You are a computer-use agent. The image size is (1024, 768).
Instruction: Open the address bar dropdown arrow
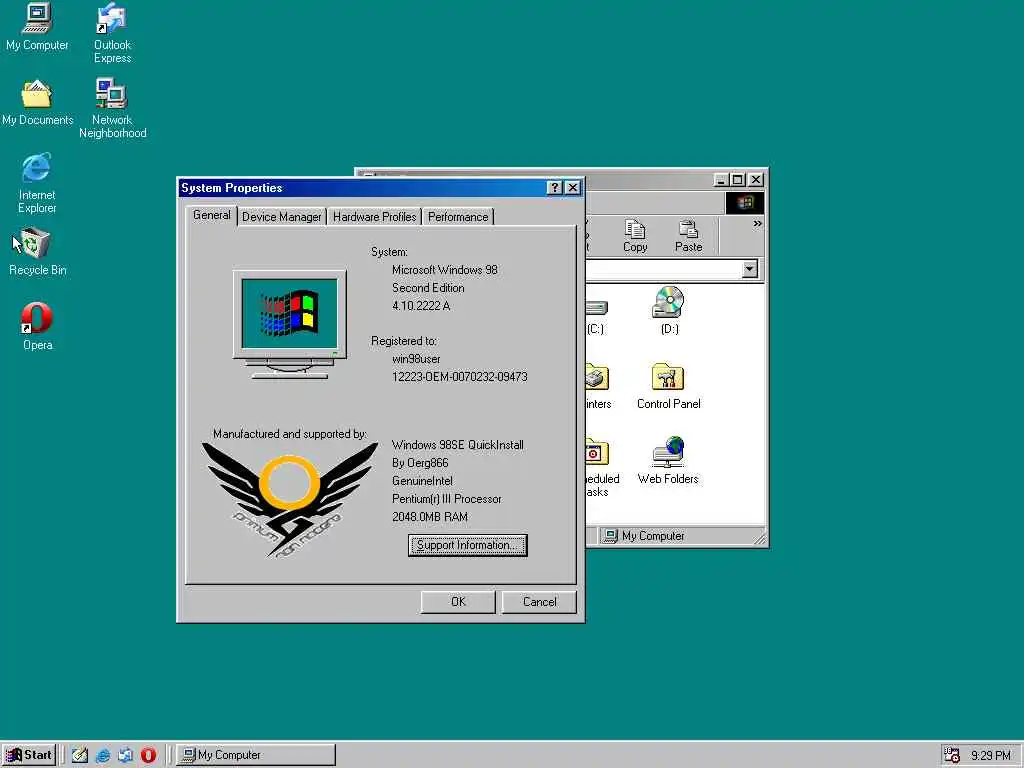pos(750,269)
